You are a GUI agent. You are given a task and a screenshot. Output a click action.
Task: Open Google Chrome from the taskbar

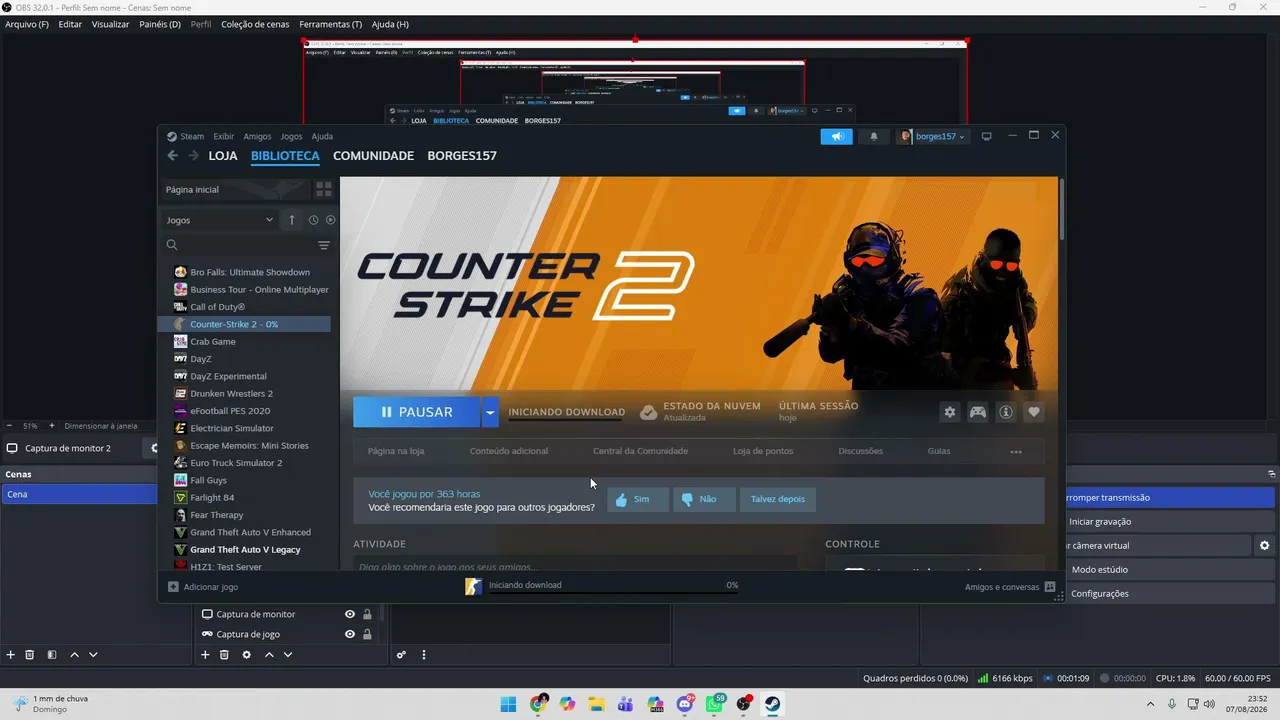click(x=538, y=704)
